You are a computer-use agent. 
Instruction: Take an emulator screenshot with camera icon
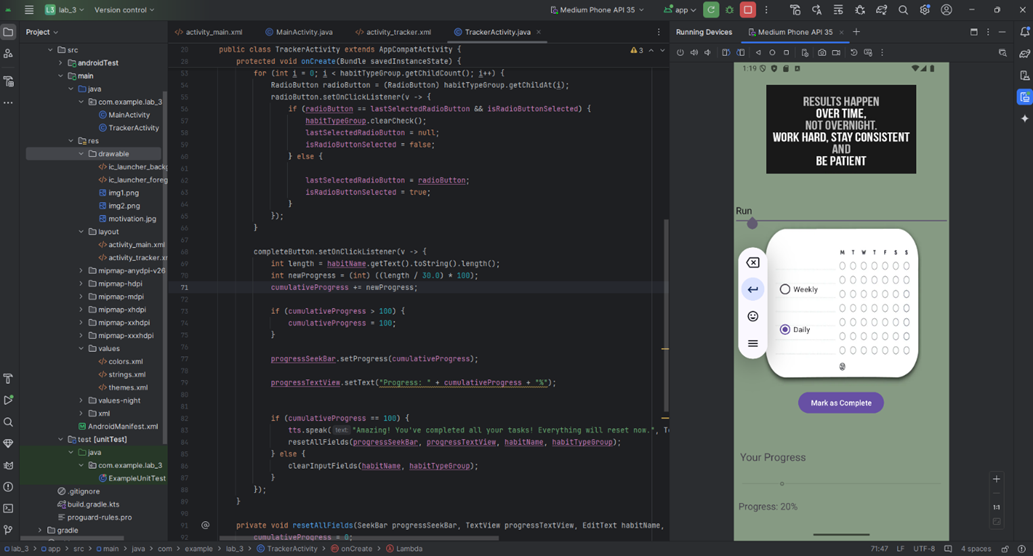[822, 53]
